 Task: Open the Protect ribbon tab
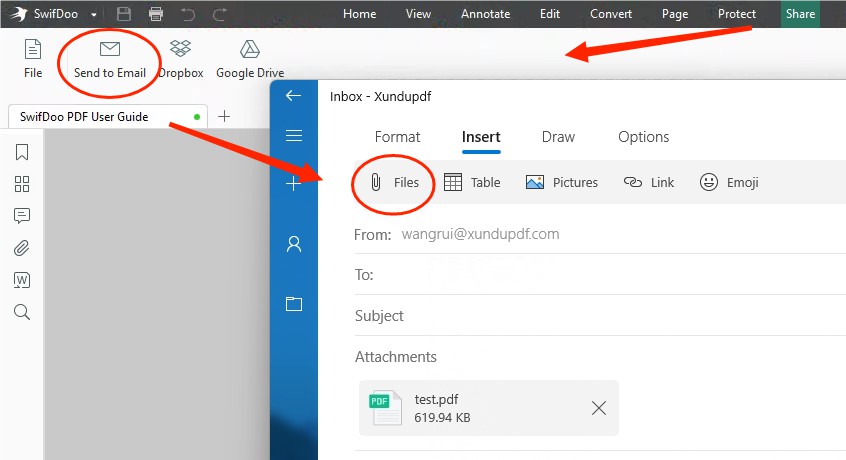(736, 14)
